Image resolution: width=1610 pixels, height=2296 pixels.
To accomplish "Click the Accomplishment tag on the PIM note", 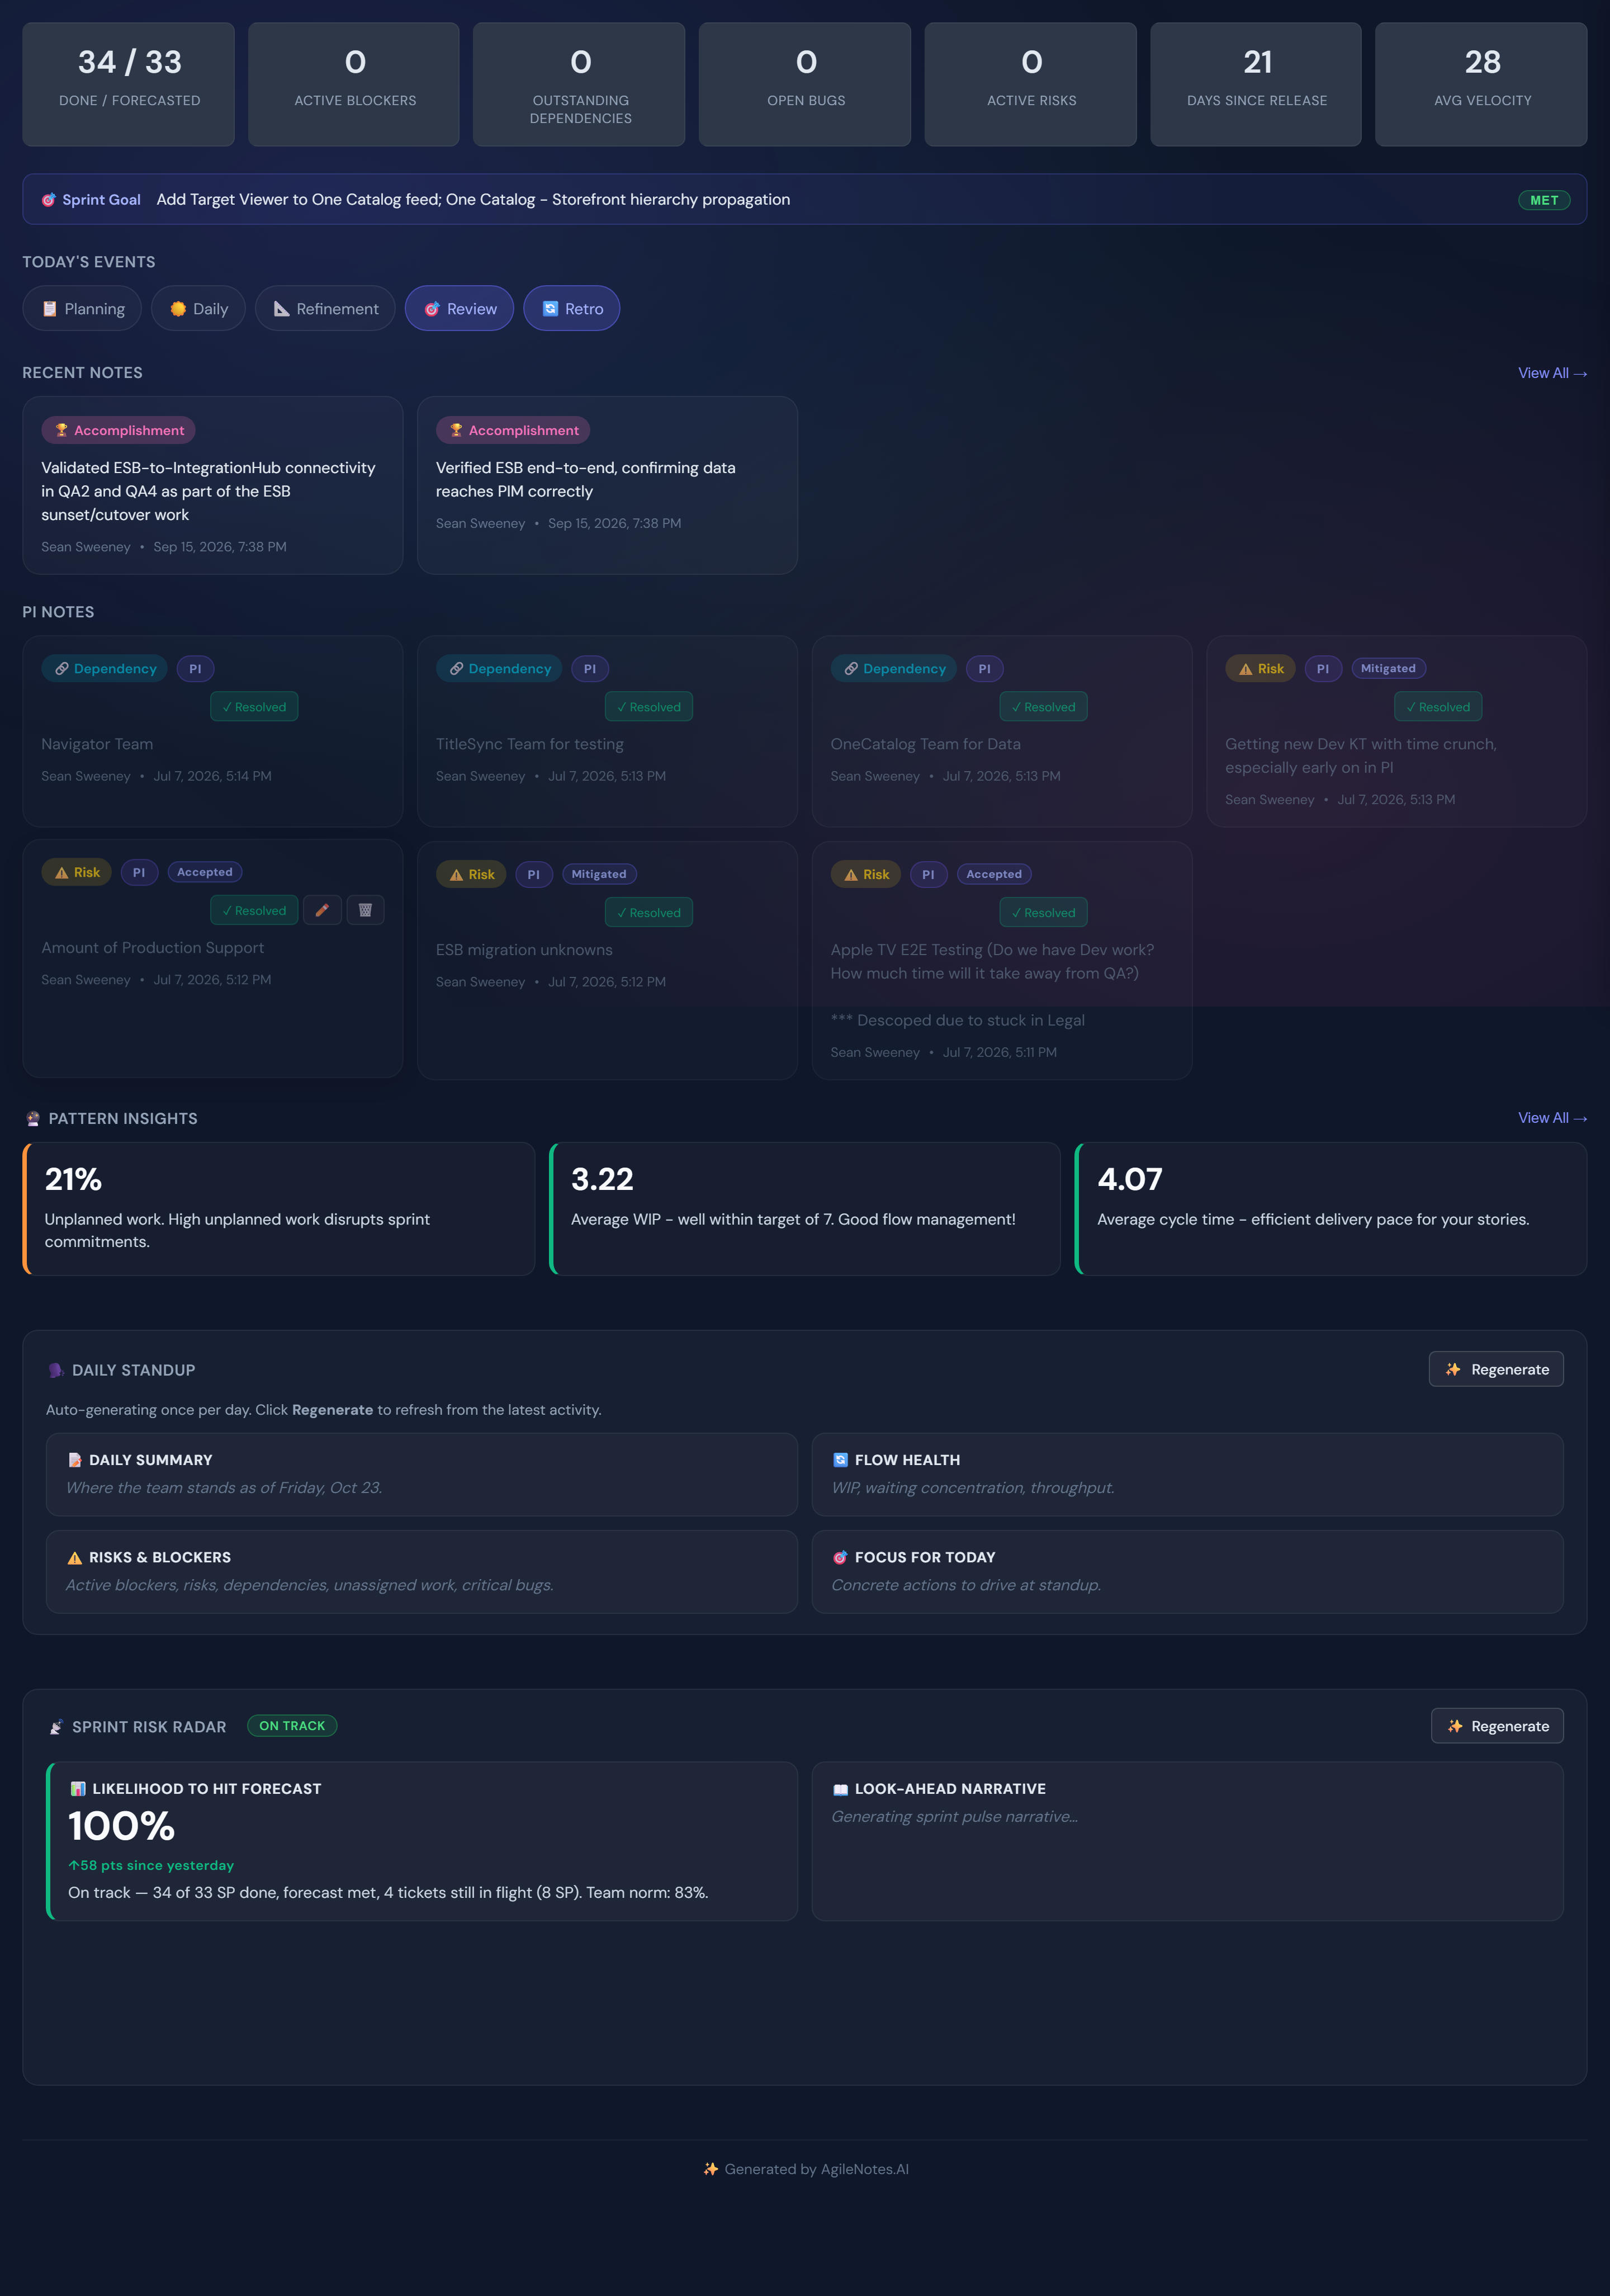I will click(x=513, y=430).
